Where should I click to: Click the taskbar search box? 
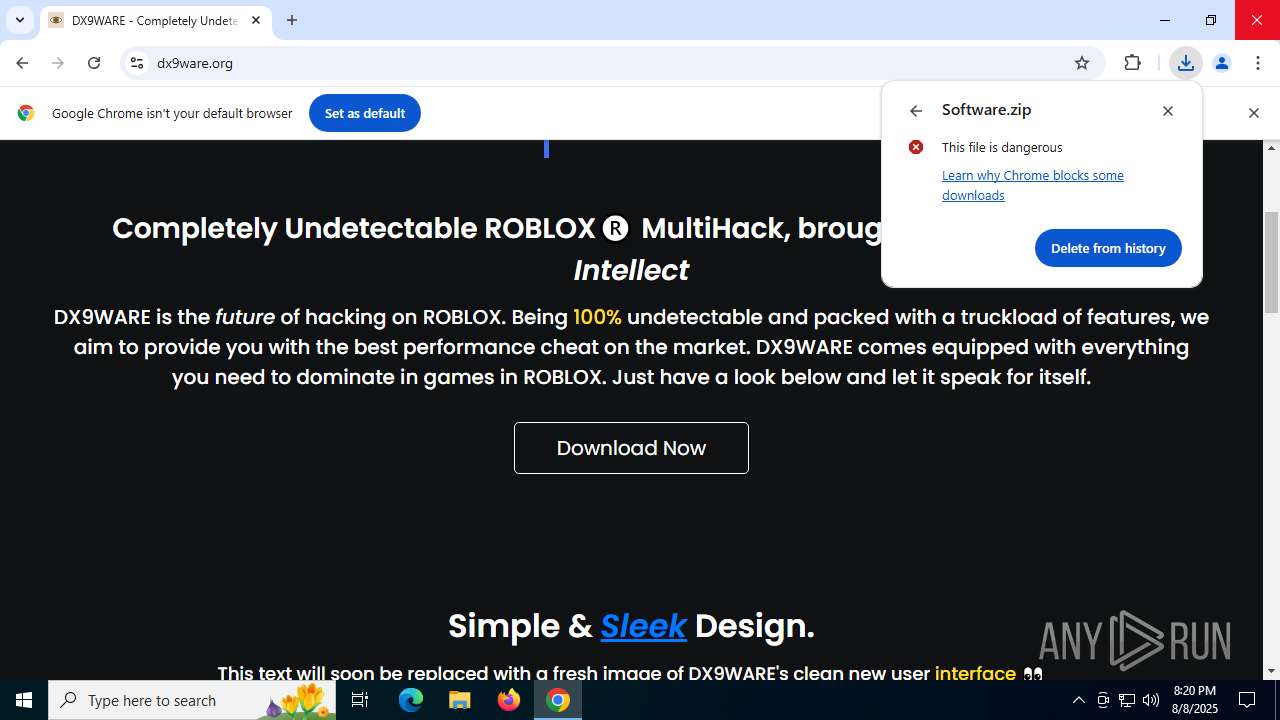tap(192, 700)
